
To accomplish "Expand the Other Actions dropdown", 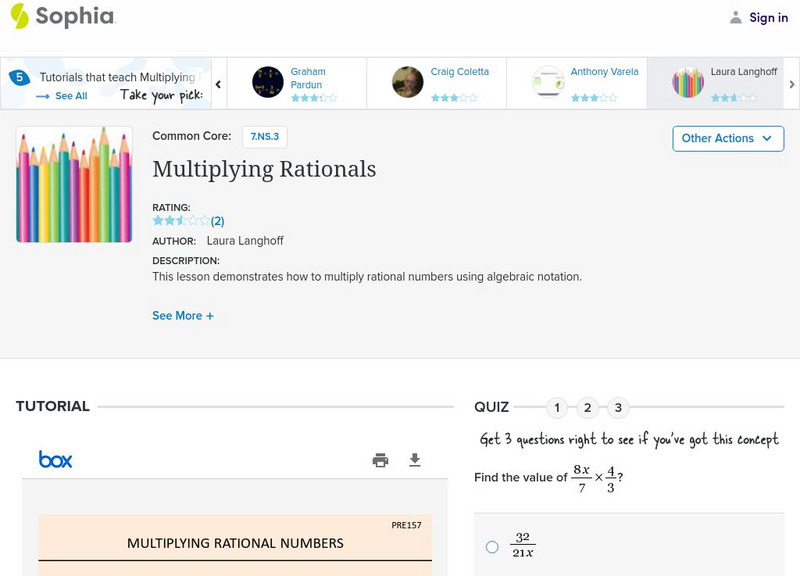I will click(728, 139).
